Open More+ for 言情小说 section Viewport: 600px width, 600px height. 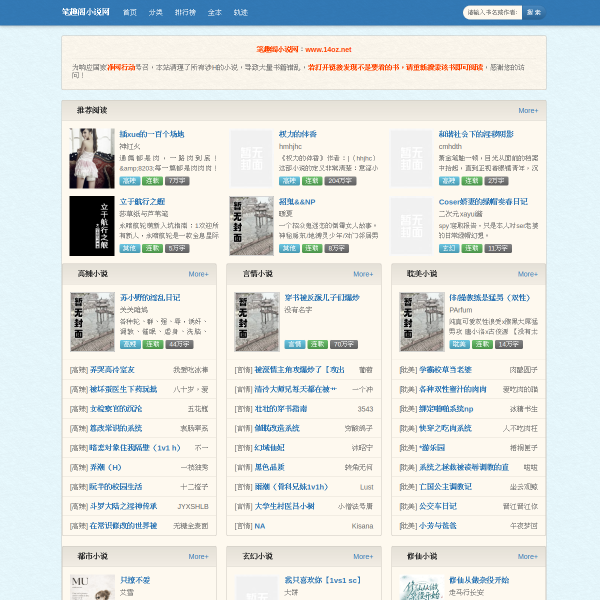point(363,274)
